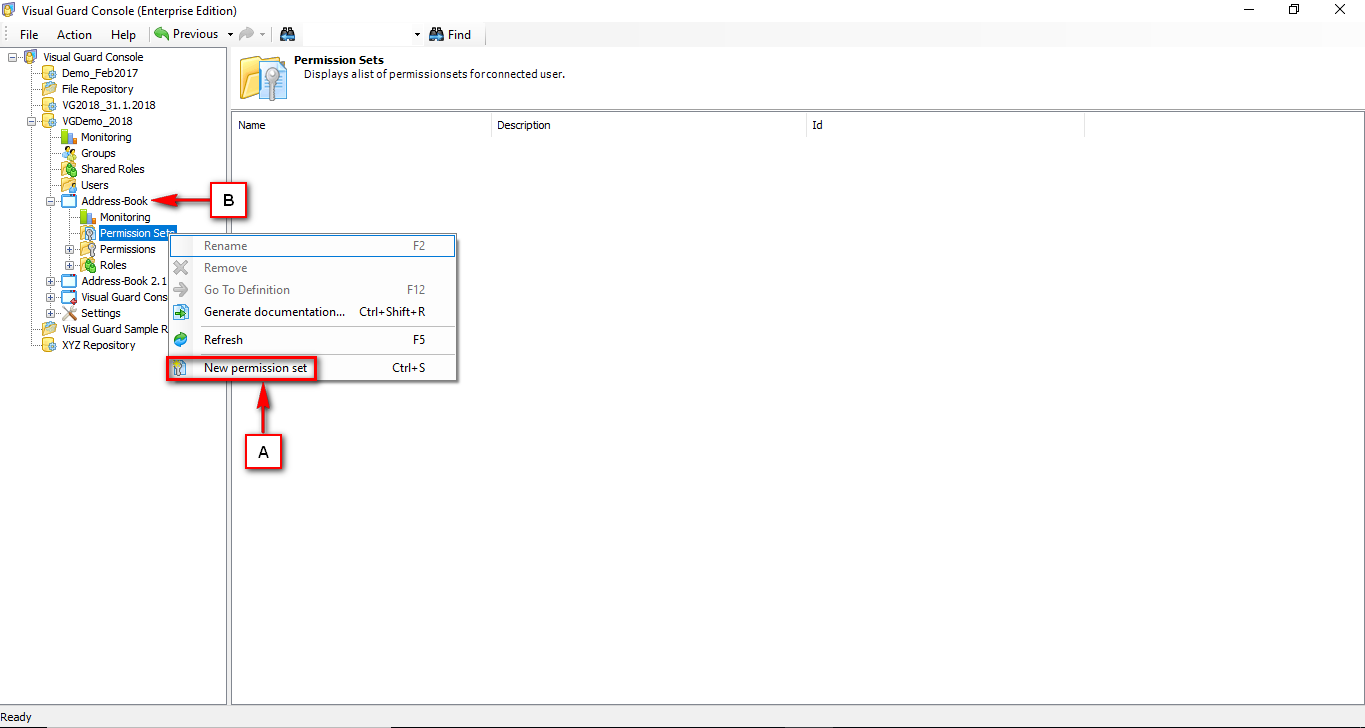Click the Groups people icon
Viewport: 1365px width, 728px height.
[69, 153]
